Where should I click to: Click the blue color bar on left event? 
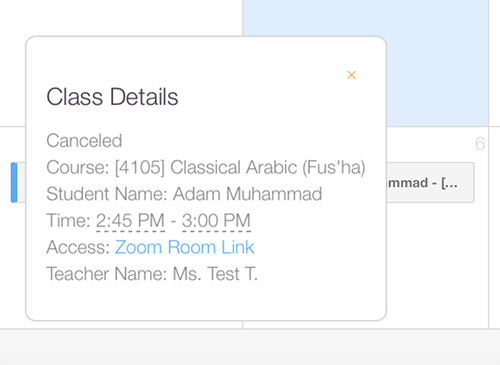coord(14,182)
